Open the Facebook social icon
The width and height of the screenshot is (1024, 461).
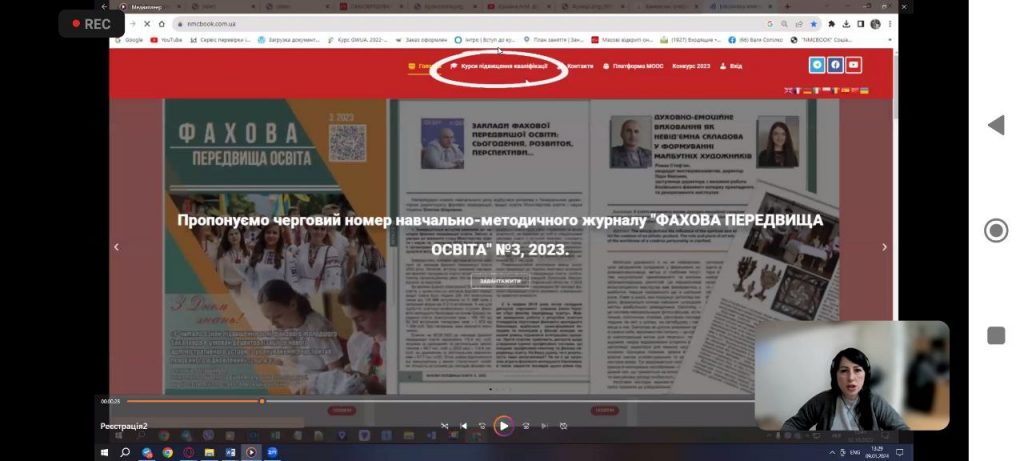click(x=835, y=65)
